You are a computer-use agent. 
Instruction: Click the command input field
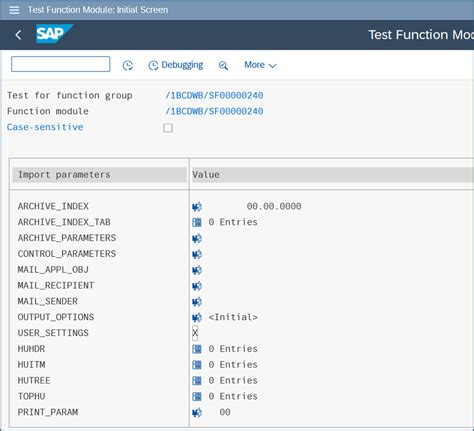61,64
